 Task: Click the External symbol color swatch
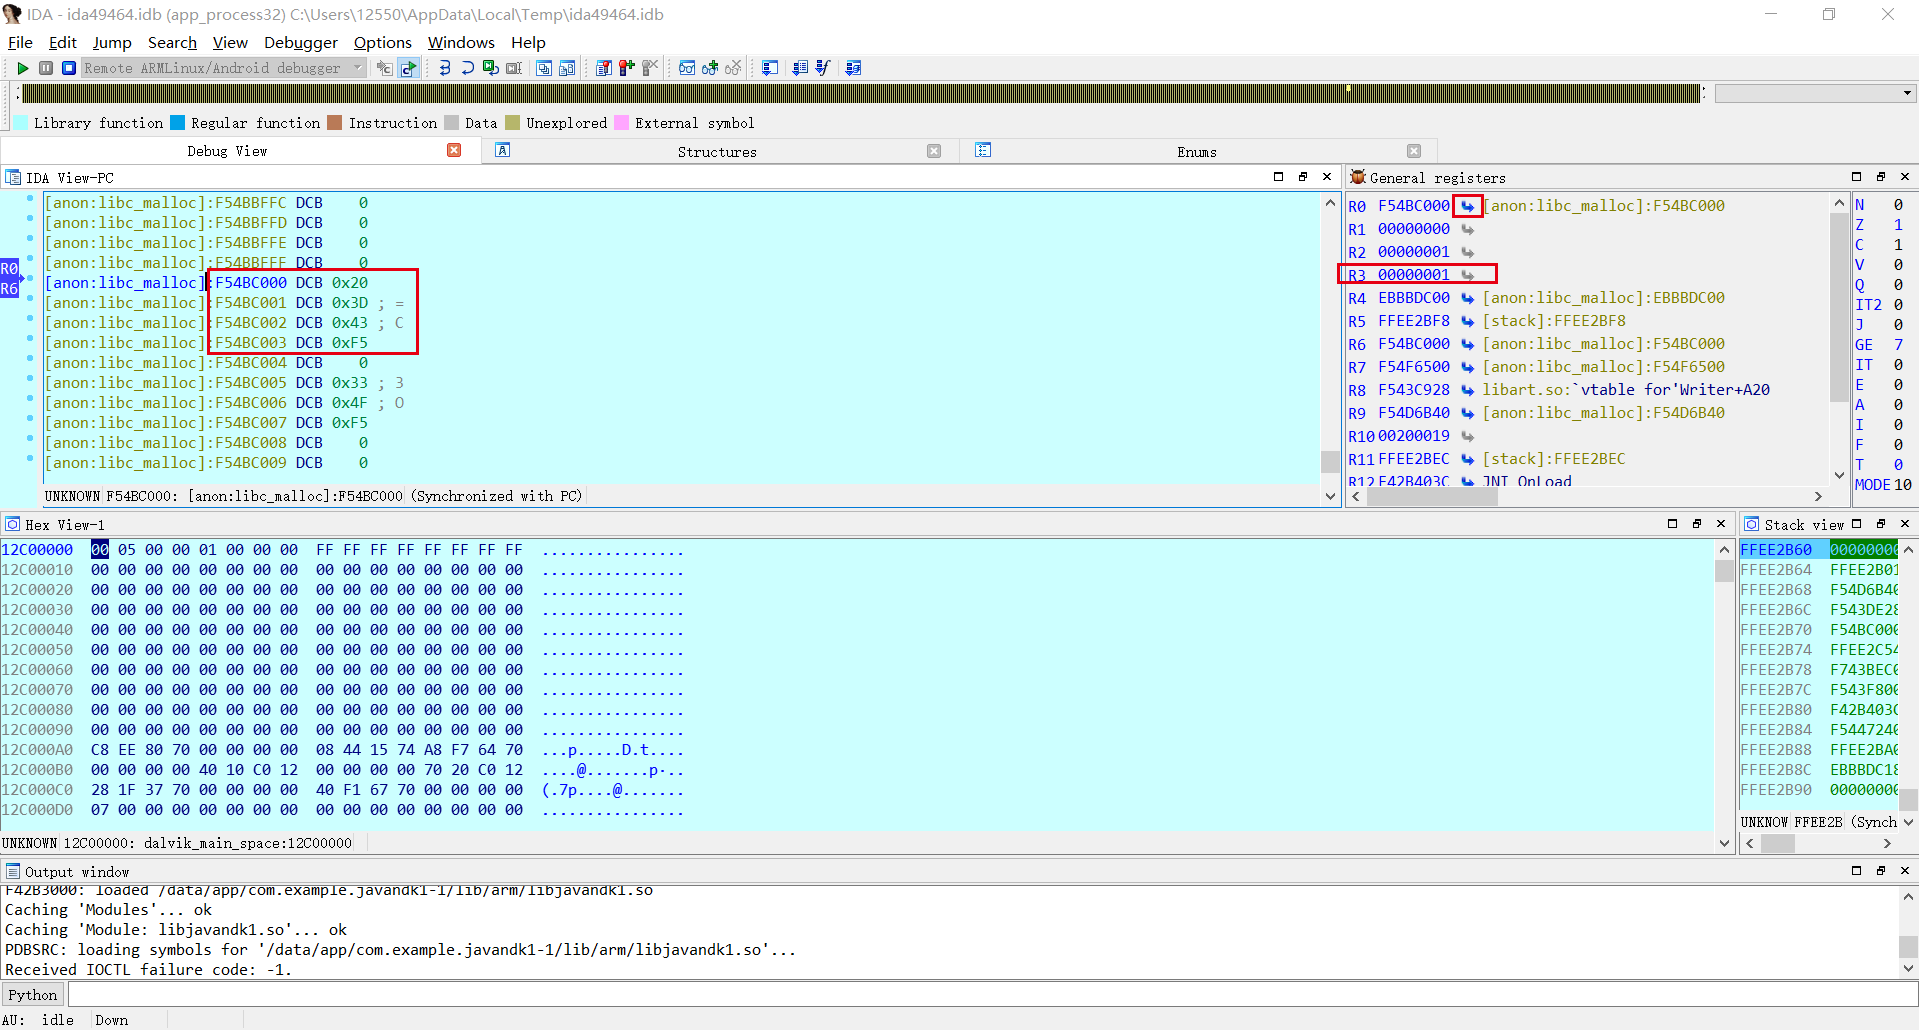621,123
